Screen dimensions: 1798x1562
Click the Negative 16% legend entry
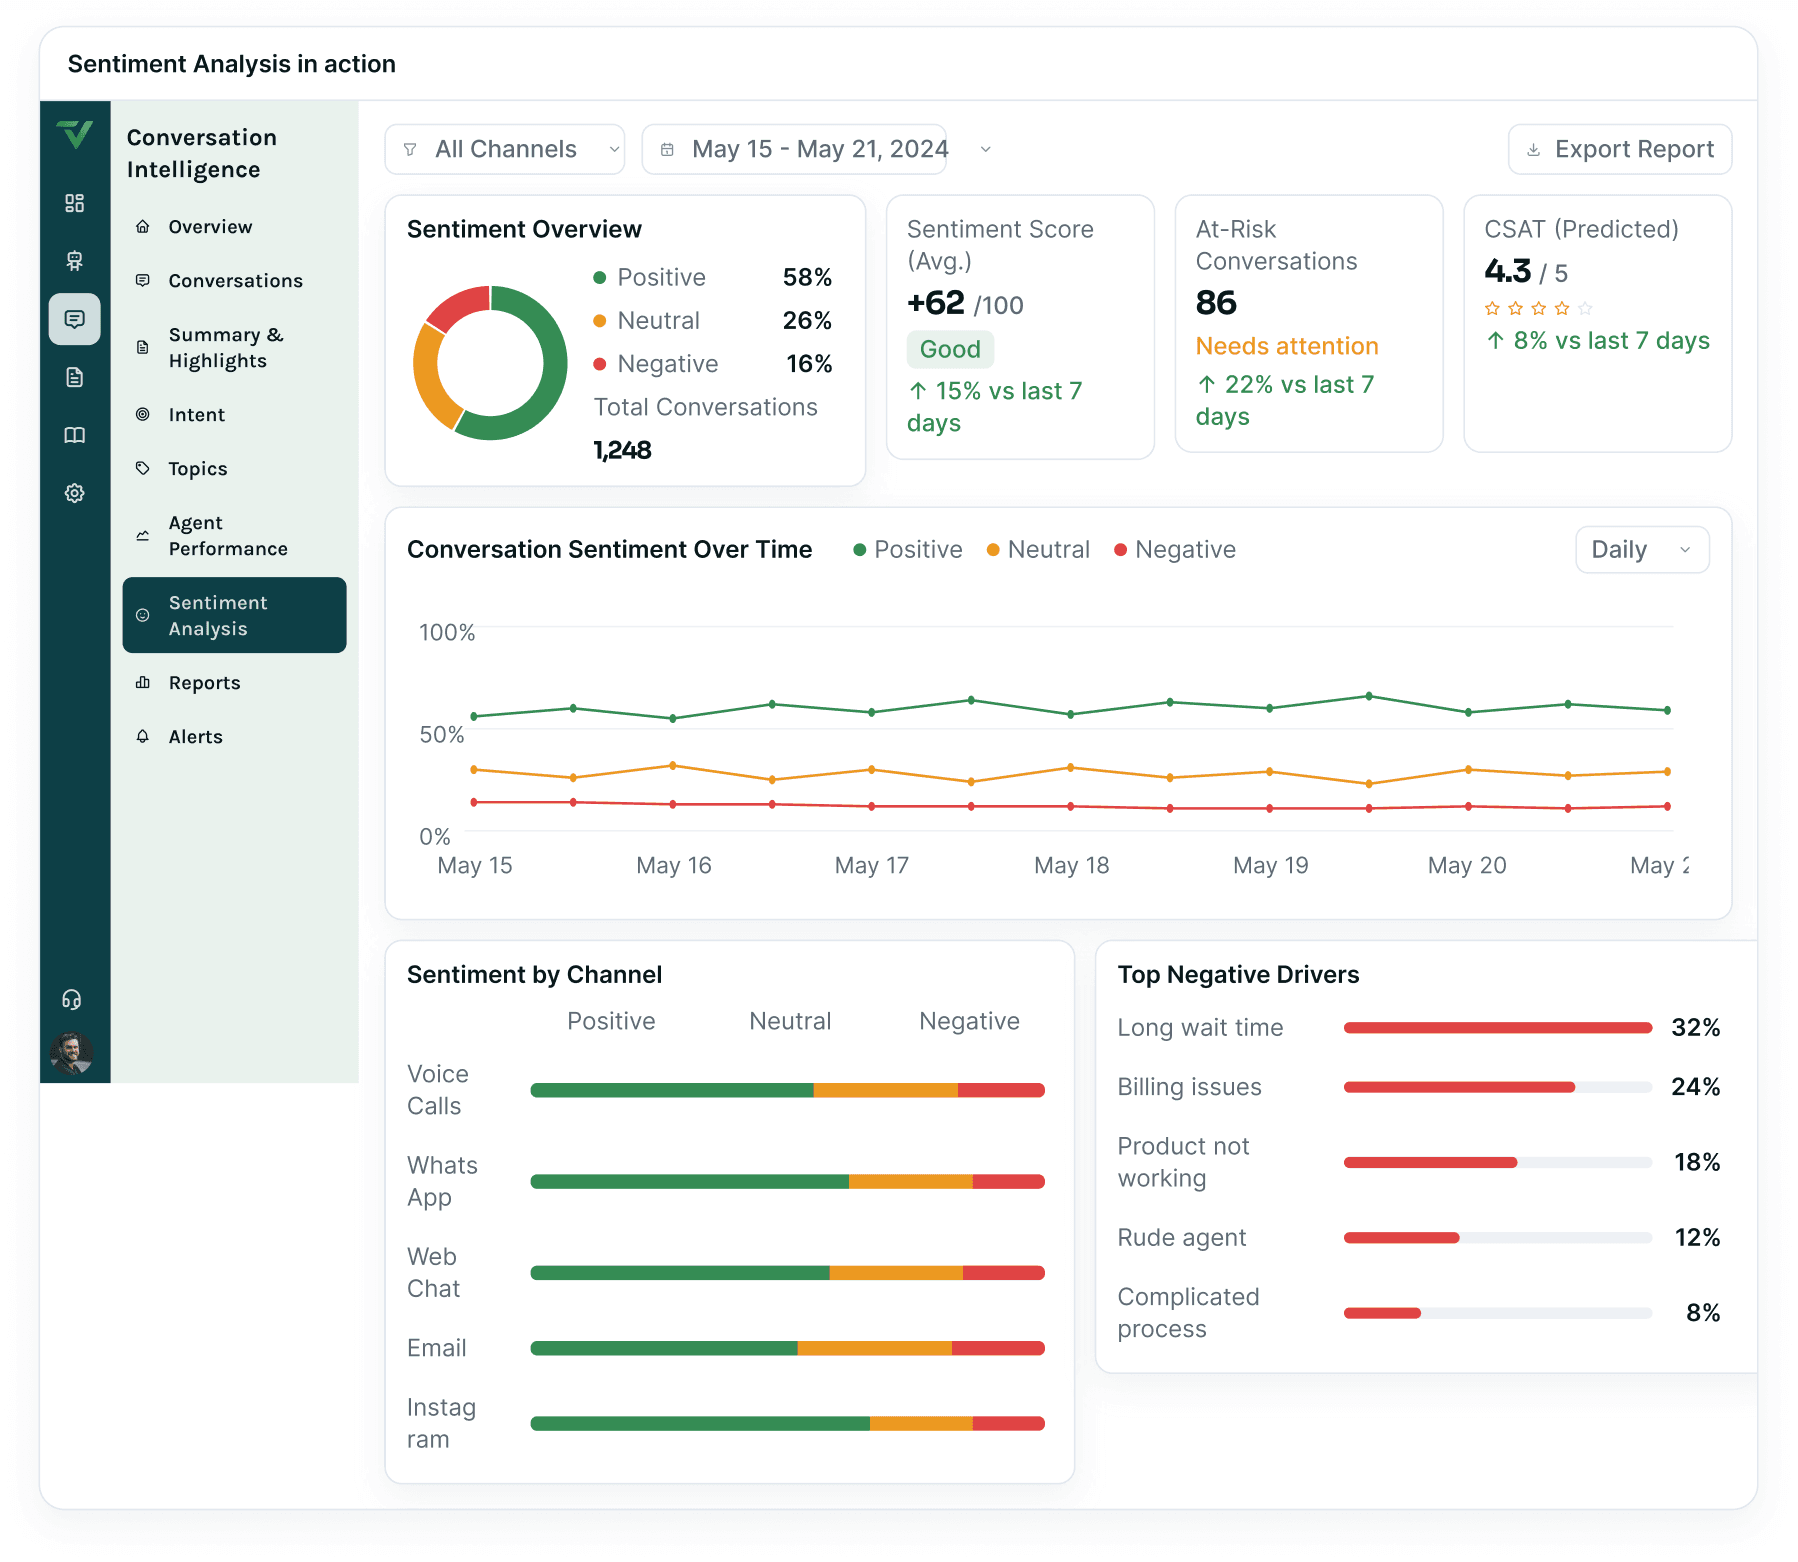click(x=712, y=363)
